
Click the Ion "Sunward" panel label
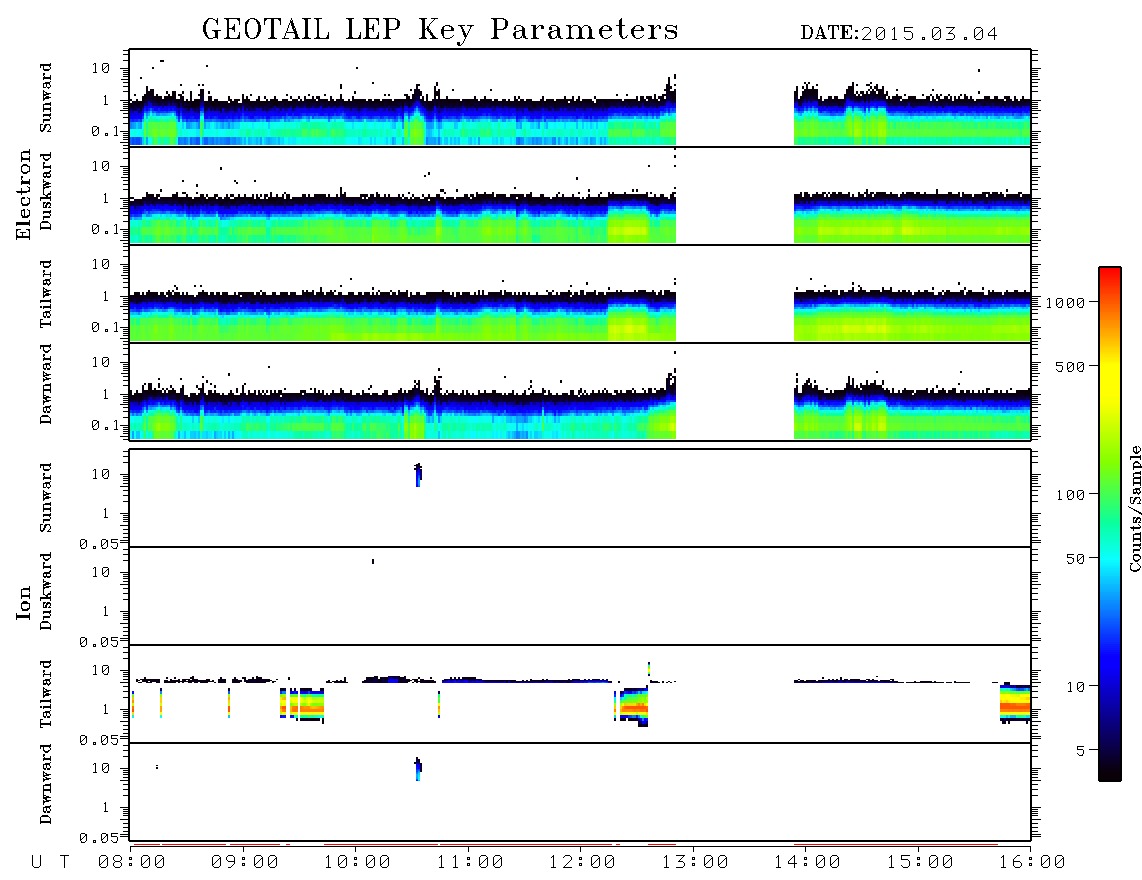coord(46,498)
